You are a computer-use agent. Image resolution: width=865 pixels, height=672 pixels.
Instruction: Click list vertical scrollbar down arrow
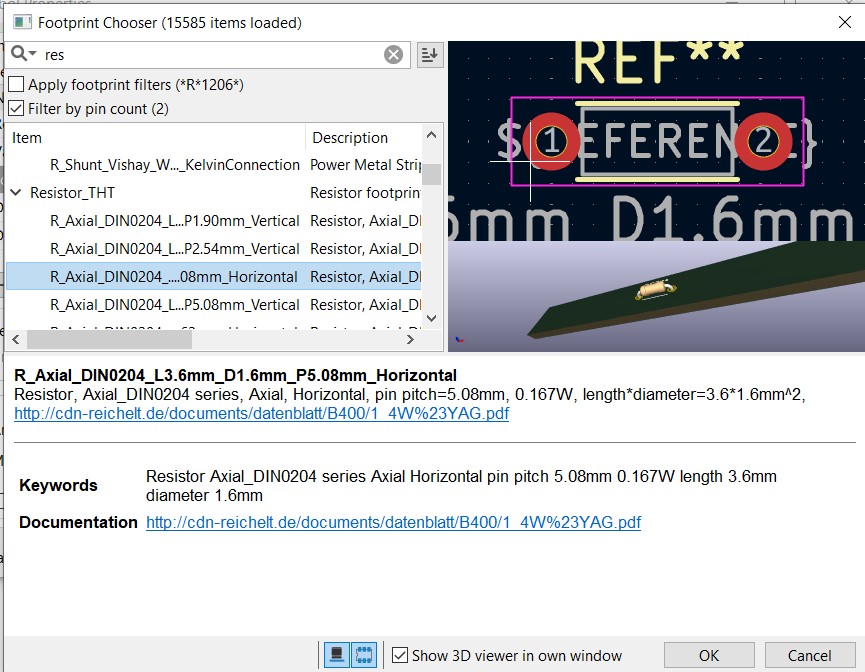pos(431,318)
